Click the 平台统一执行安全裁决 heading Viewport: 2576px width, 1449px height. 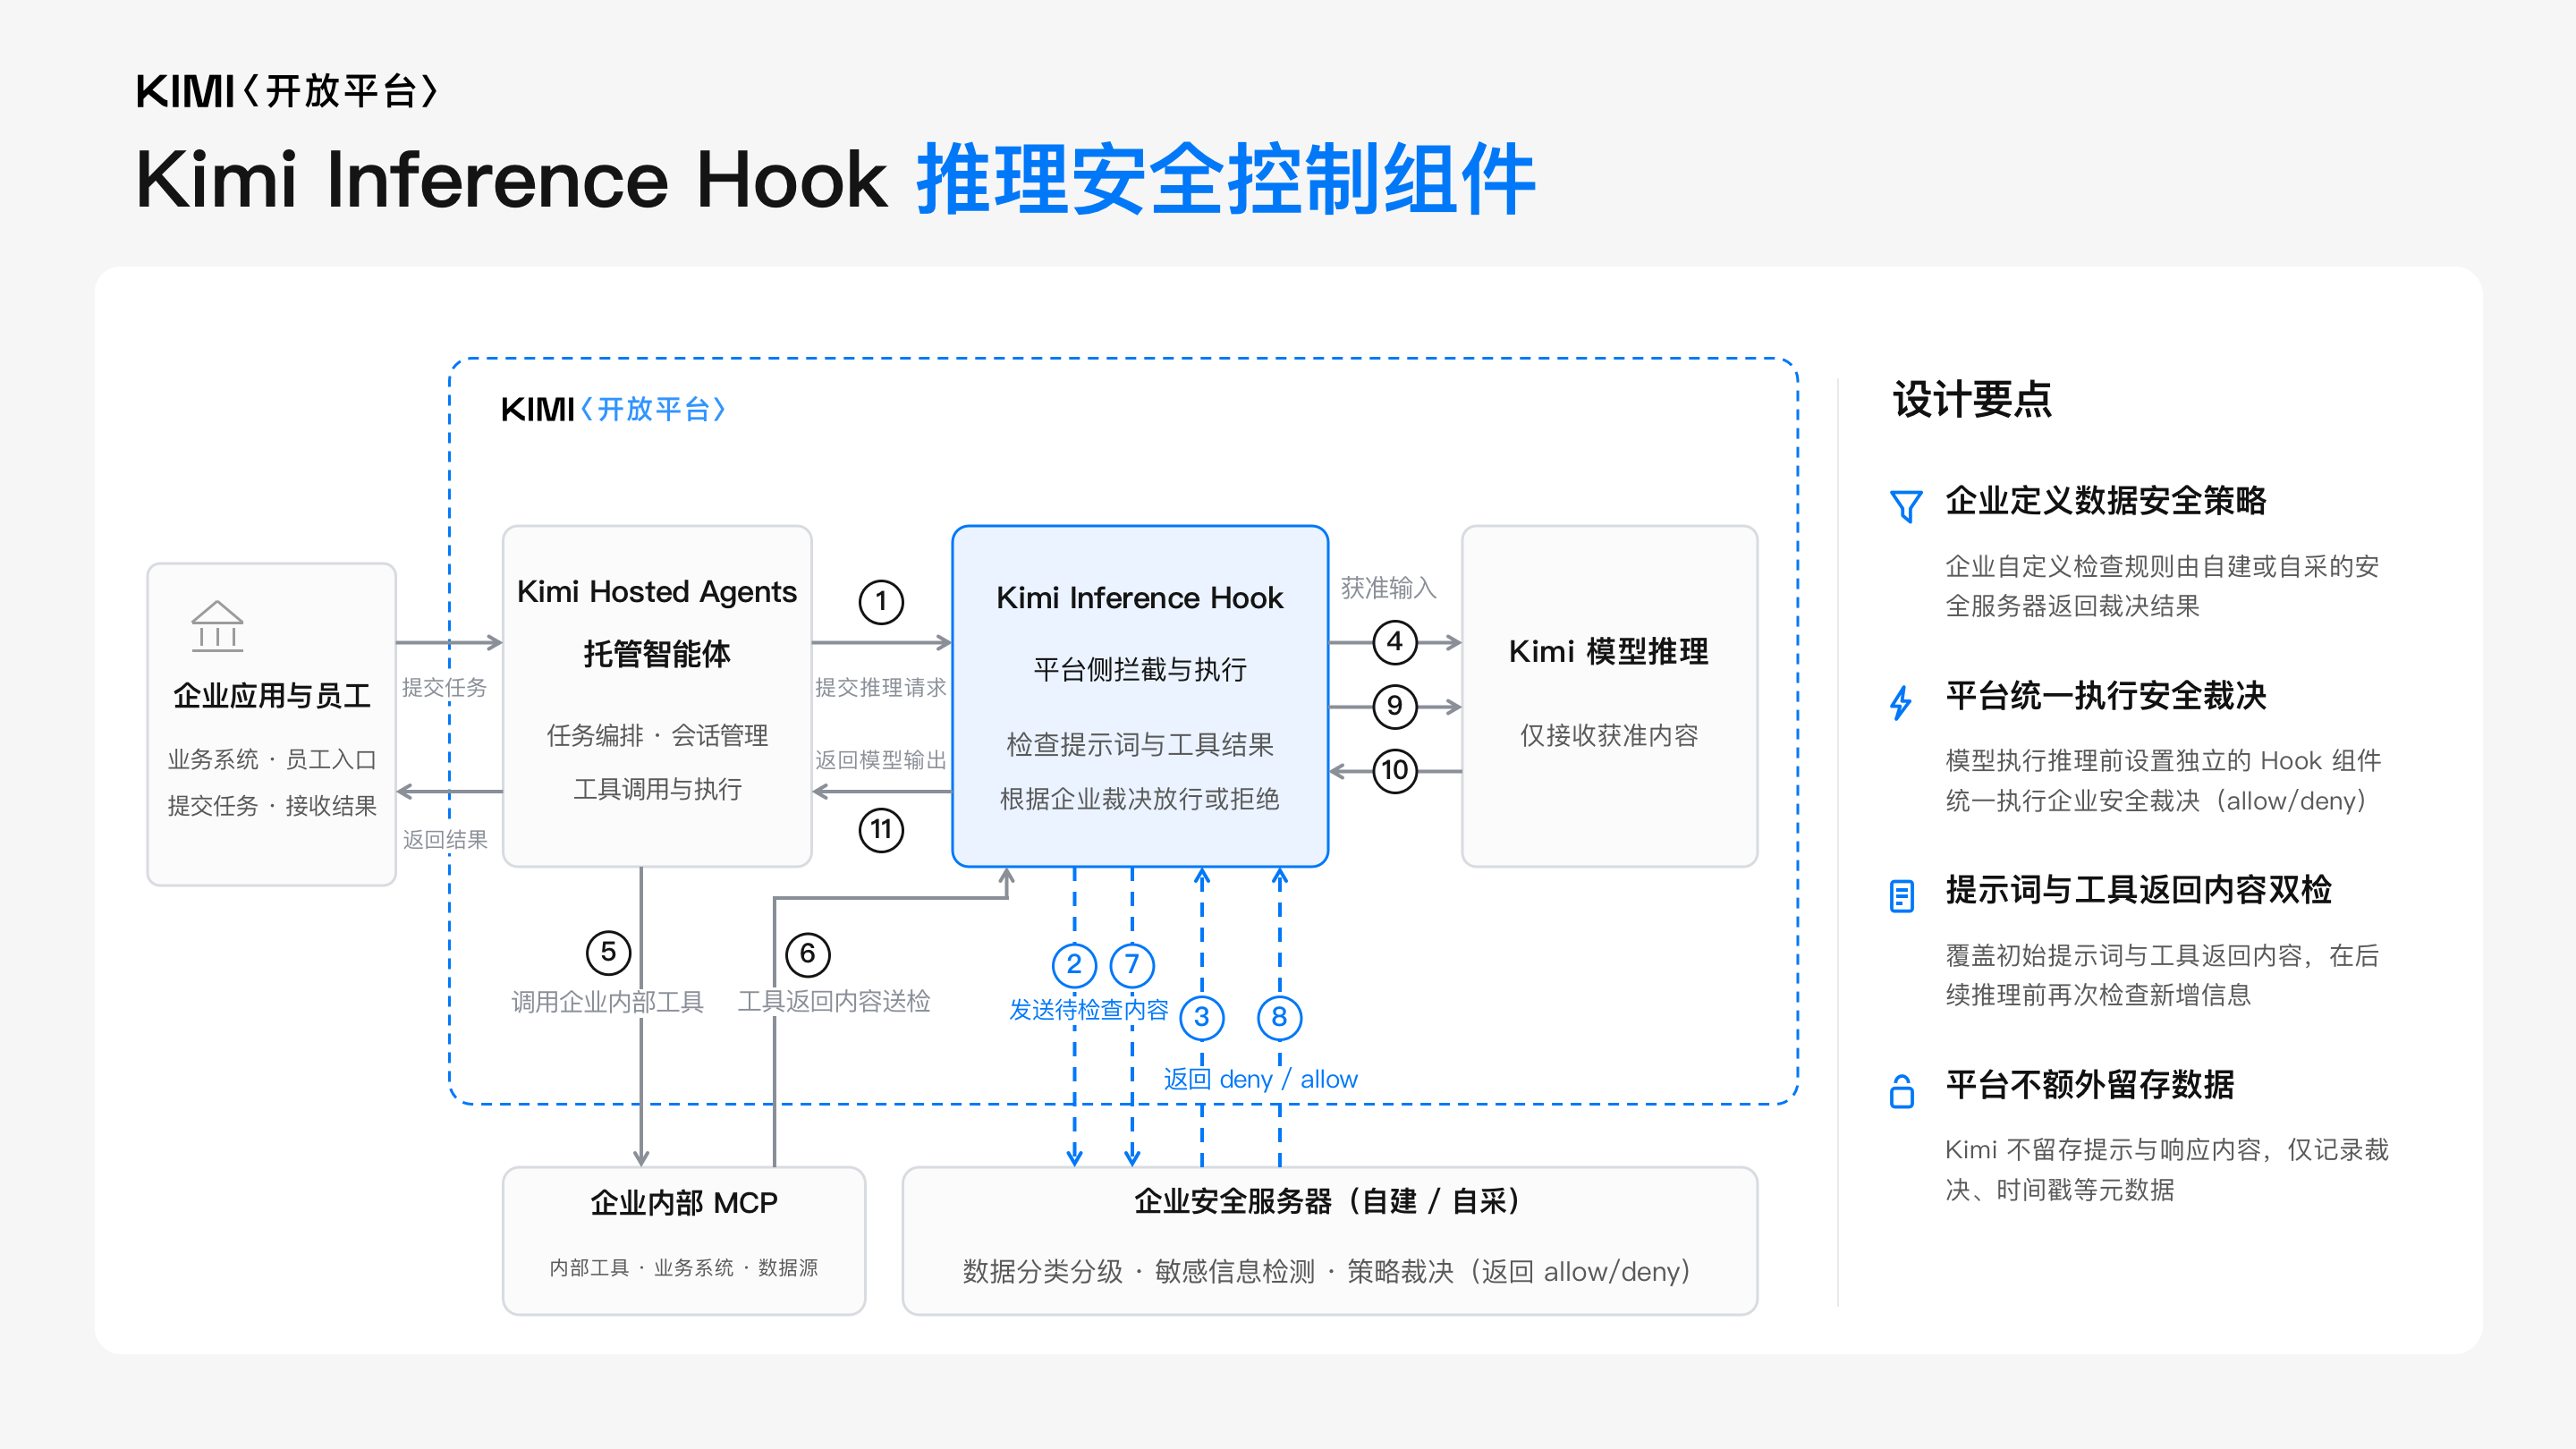(2106, 695)
